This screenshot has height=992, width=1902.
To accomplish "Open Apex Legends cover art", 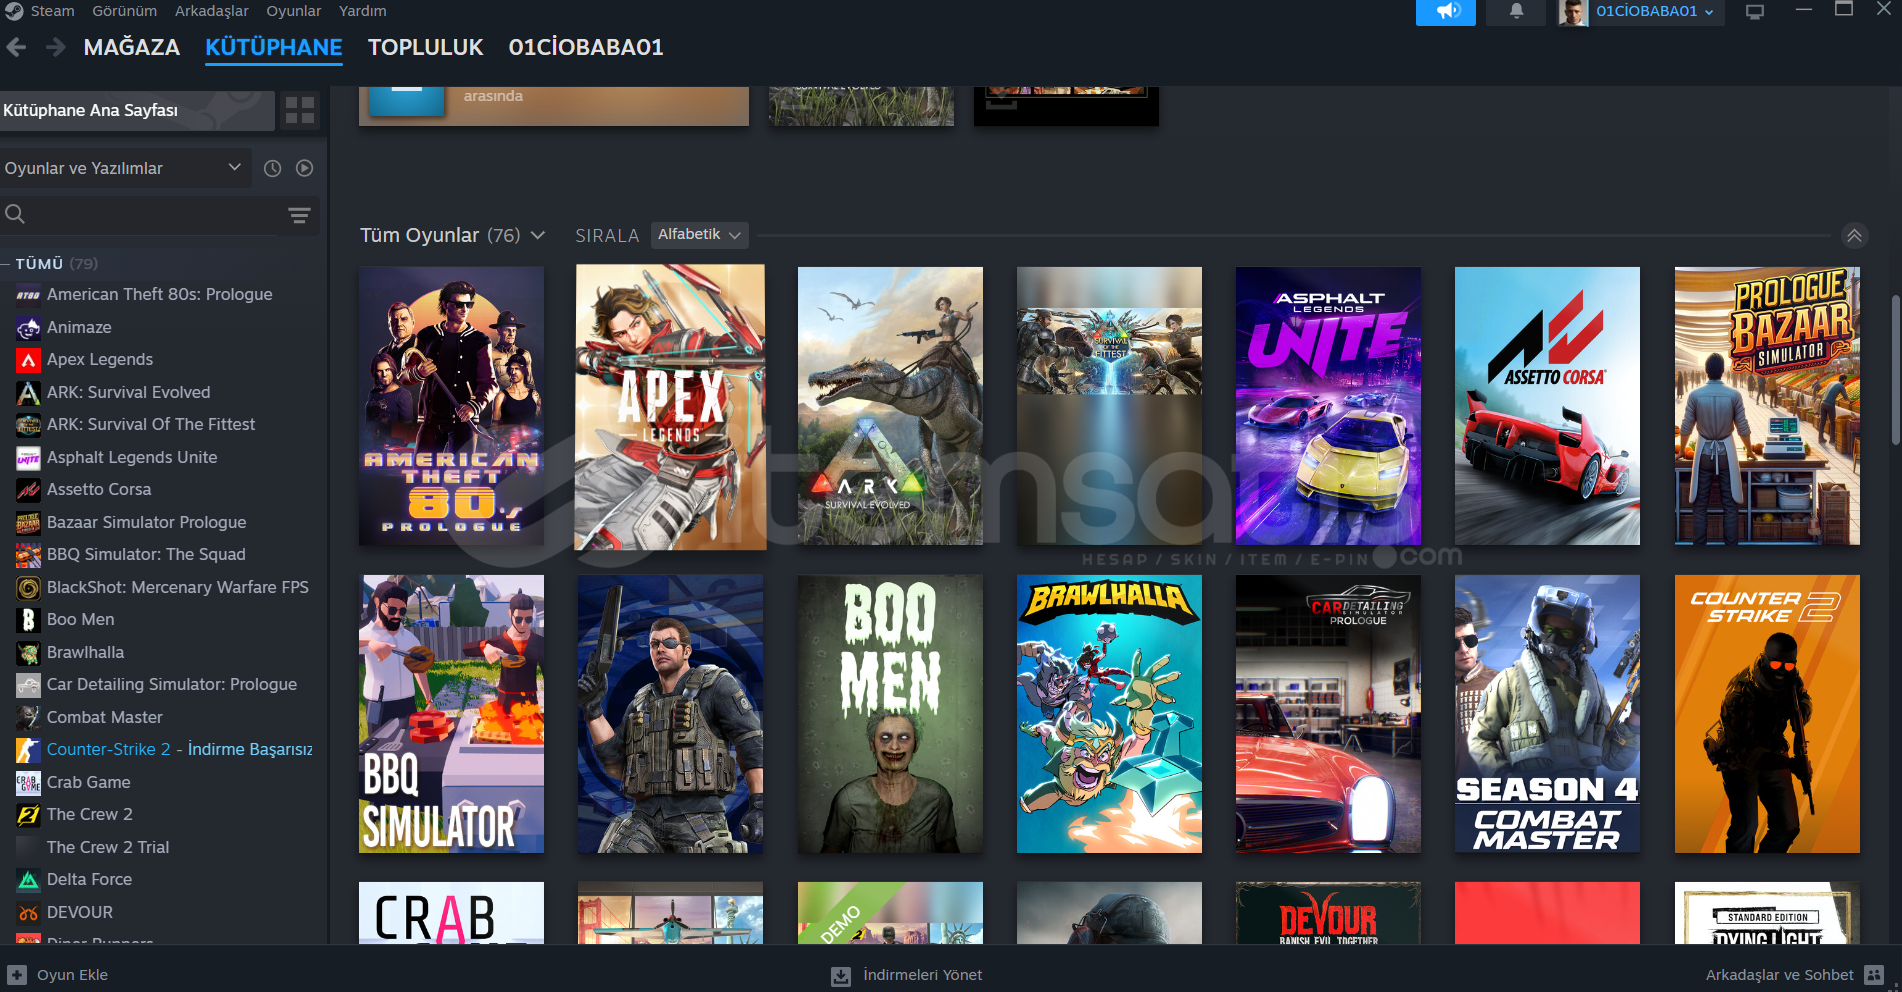I will [670, 407].
